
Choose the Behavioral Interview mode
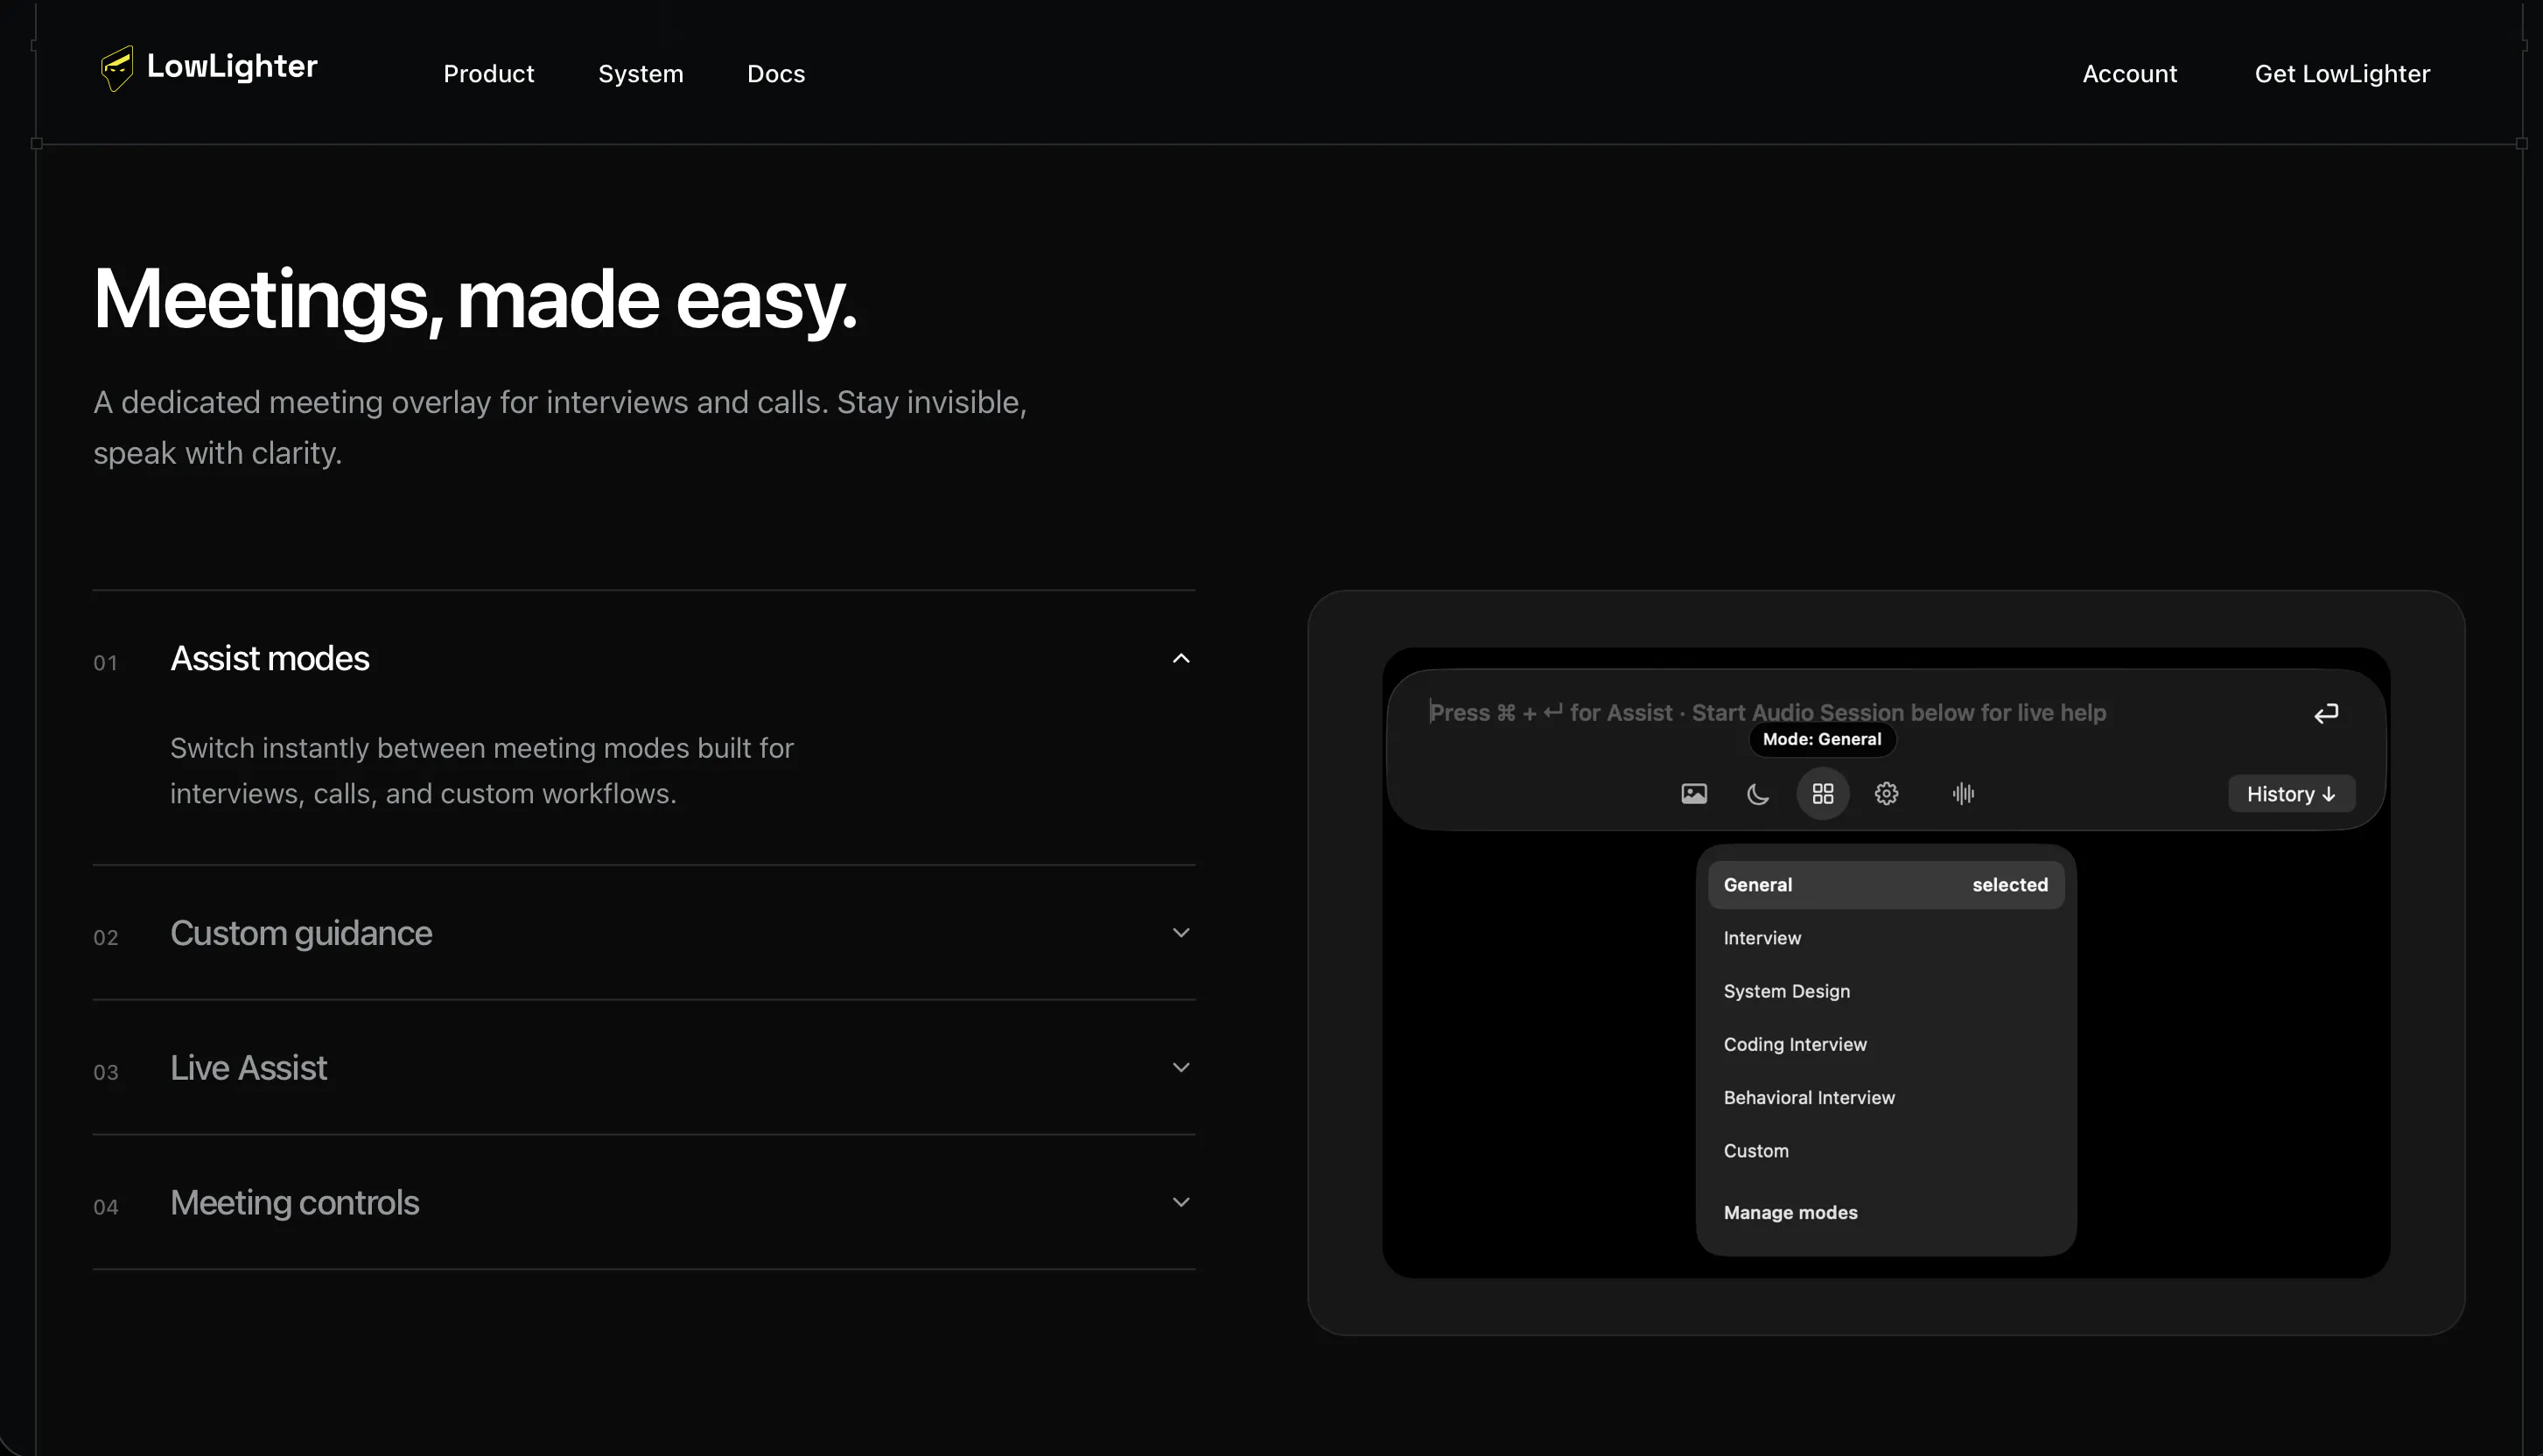(x=1886, y=1097)
